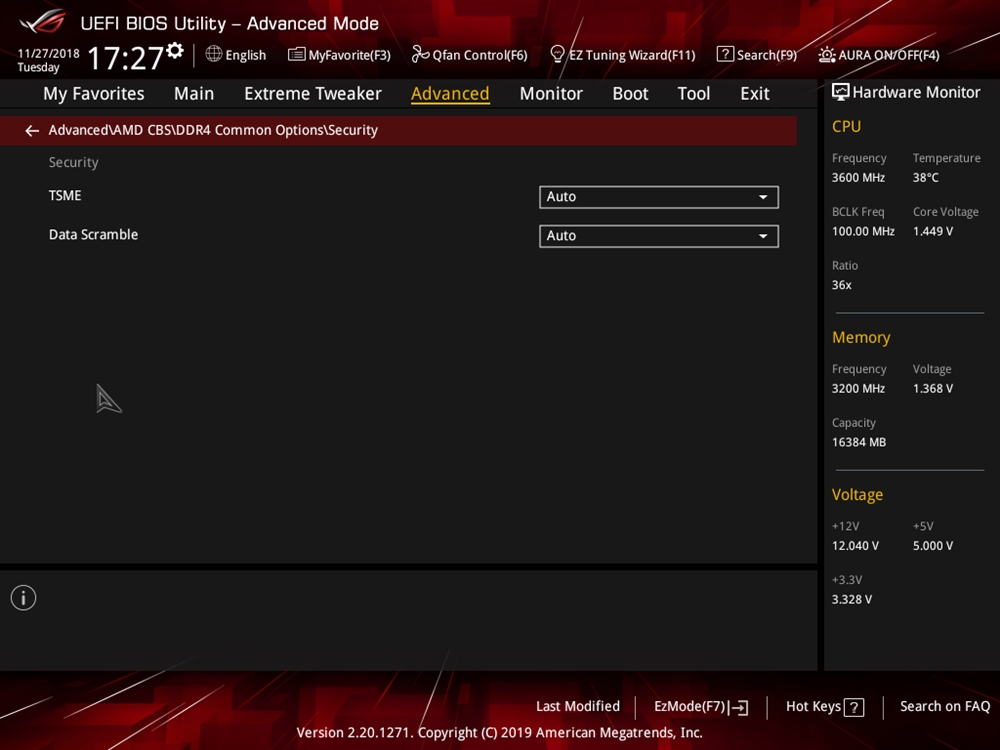Click the Ratio value 36x
1000x750 pixels.
pos(841,285)
